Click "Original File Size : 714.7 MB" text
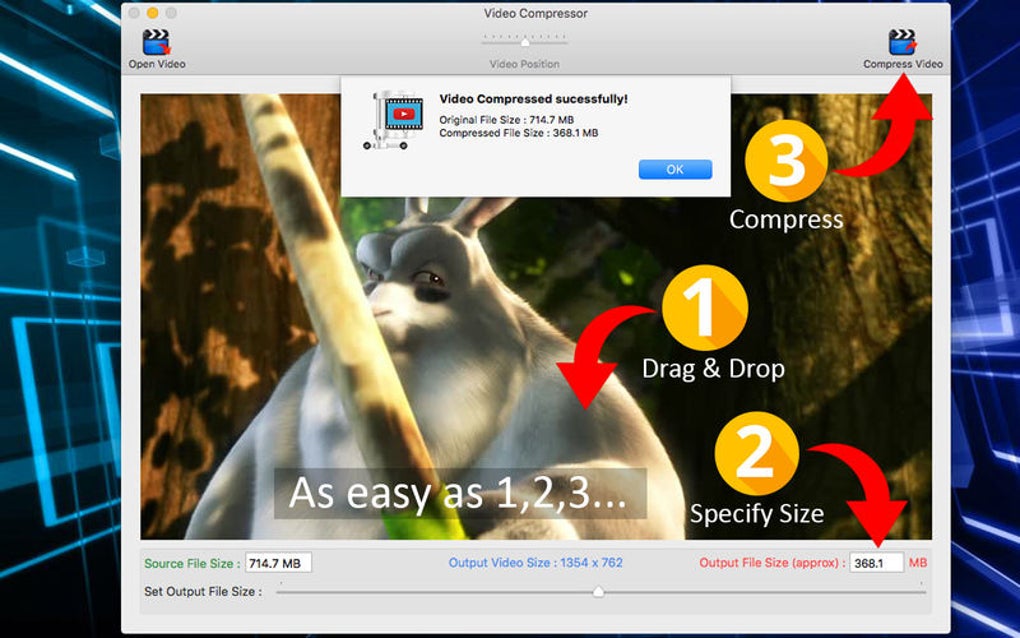This screenshot has width=1020, height=638. (506, 120)
